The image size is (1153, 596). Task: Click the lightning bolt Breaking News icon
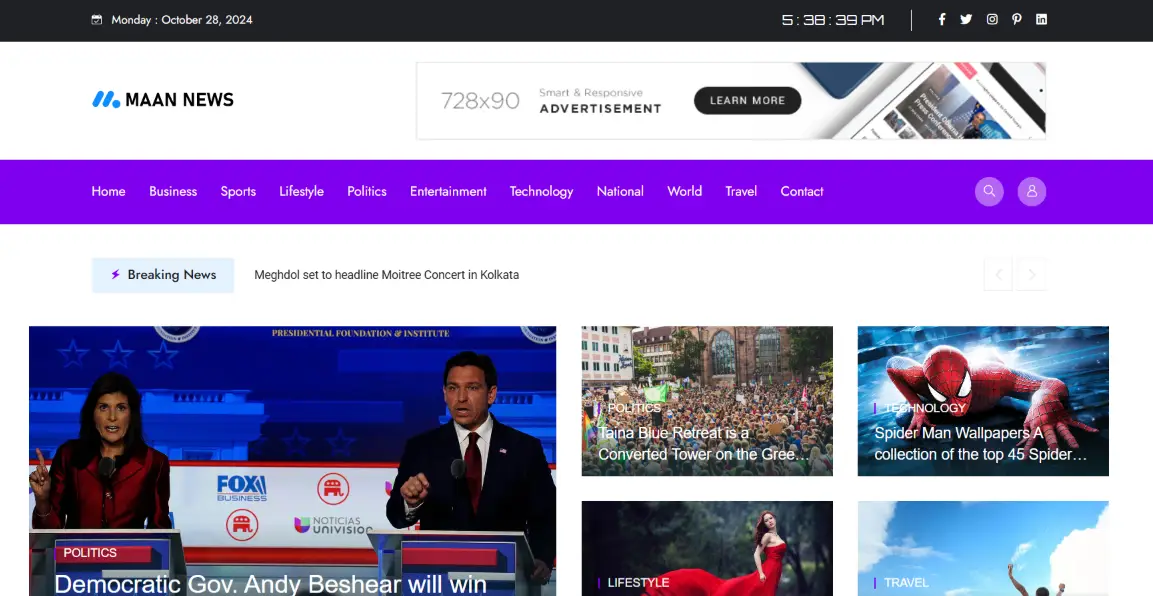(115, 274)
